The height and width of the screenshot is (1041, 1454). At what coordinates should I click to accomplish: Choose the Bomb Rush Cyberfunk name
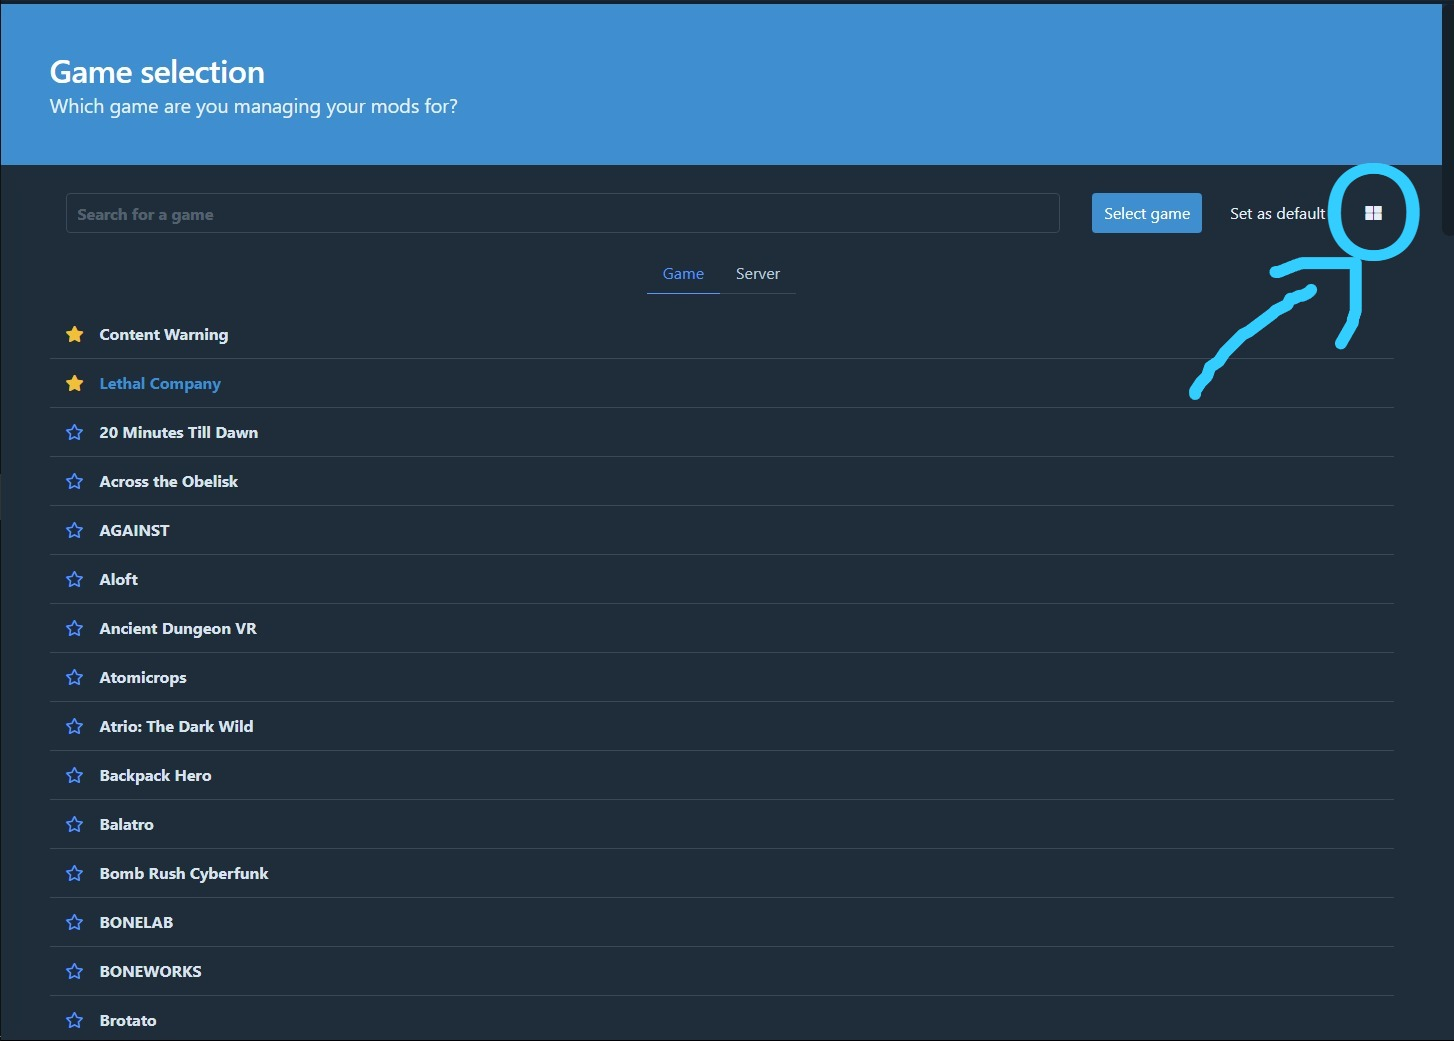point(184,873)
